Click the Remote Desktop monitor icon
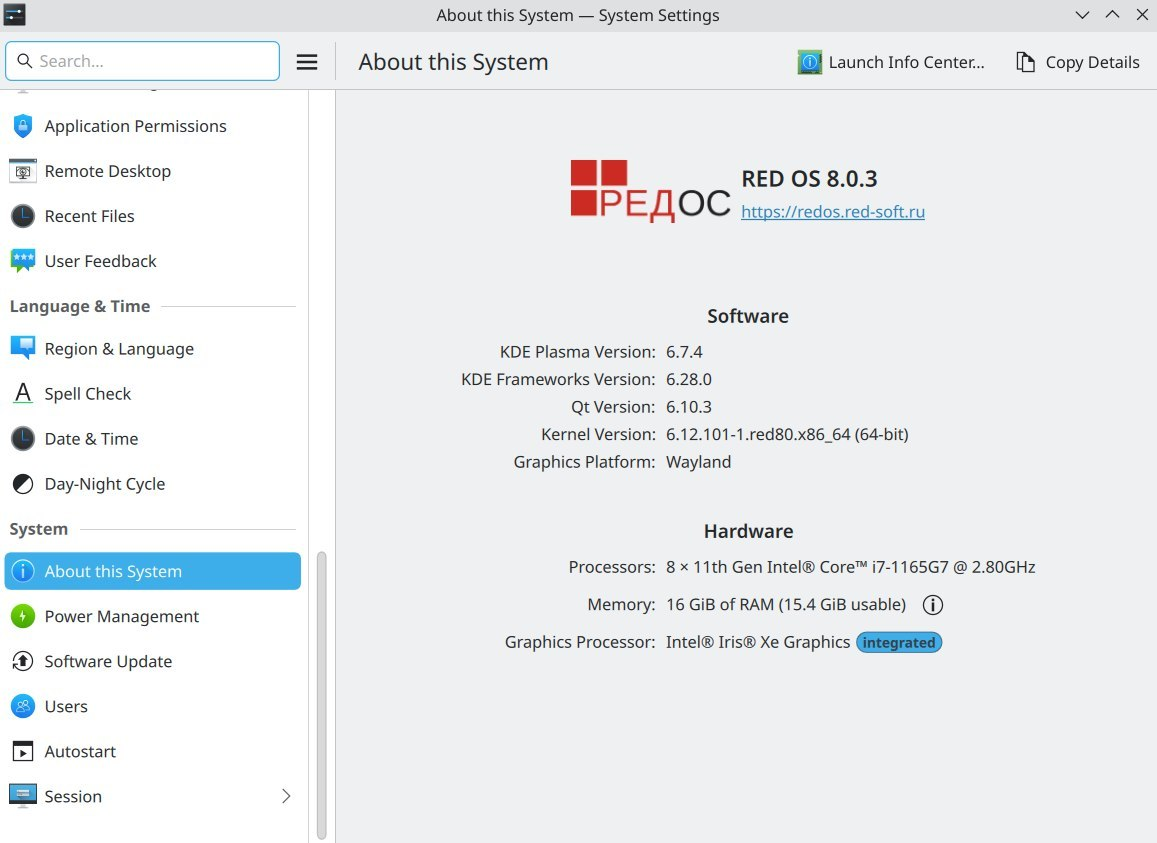Image resolution: width=1157 pixels, height=843 pixels. coord(23,171)
